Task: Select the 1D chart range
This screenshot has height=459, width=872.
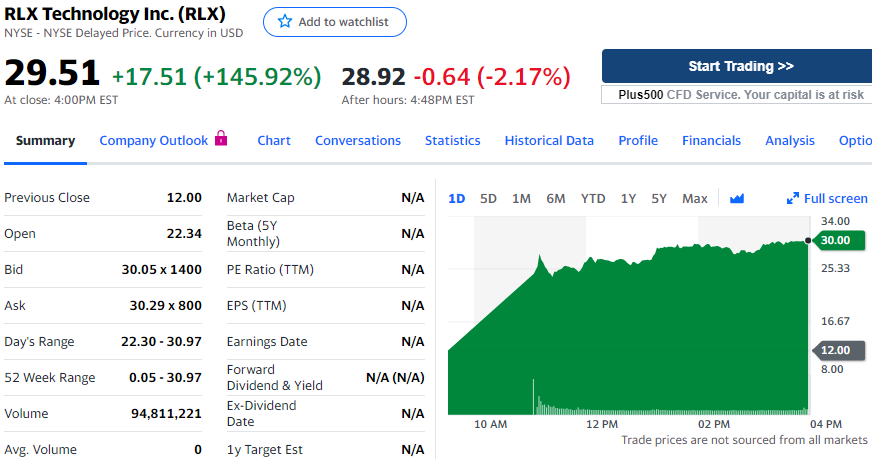Action: coord(456,198)
